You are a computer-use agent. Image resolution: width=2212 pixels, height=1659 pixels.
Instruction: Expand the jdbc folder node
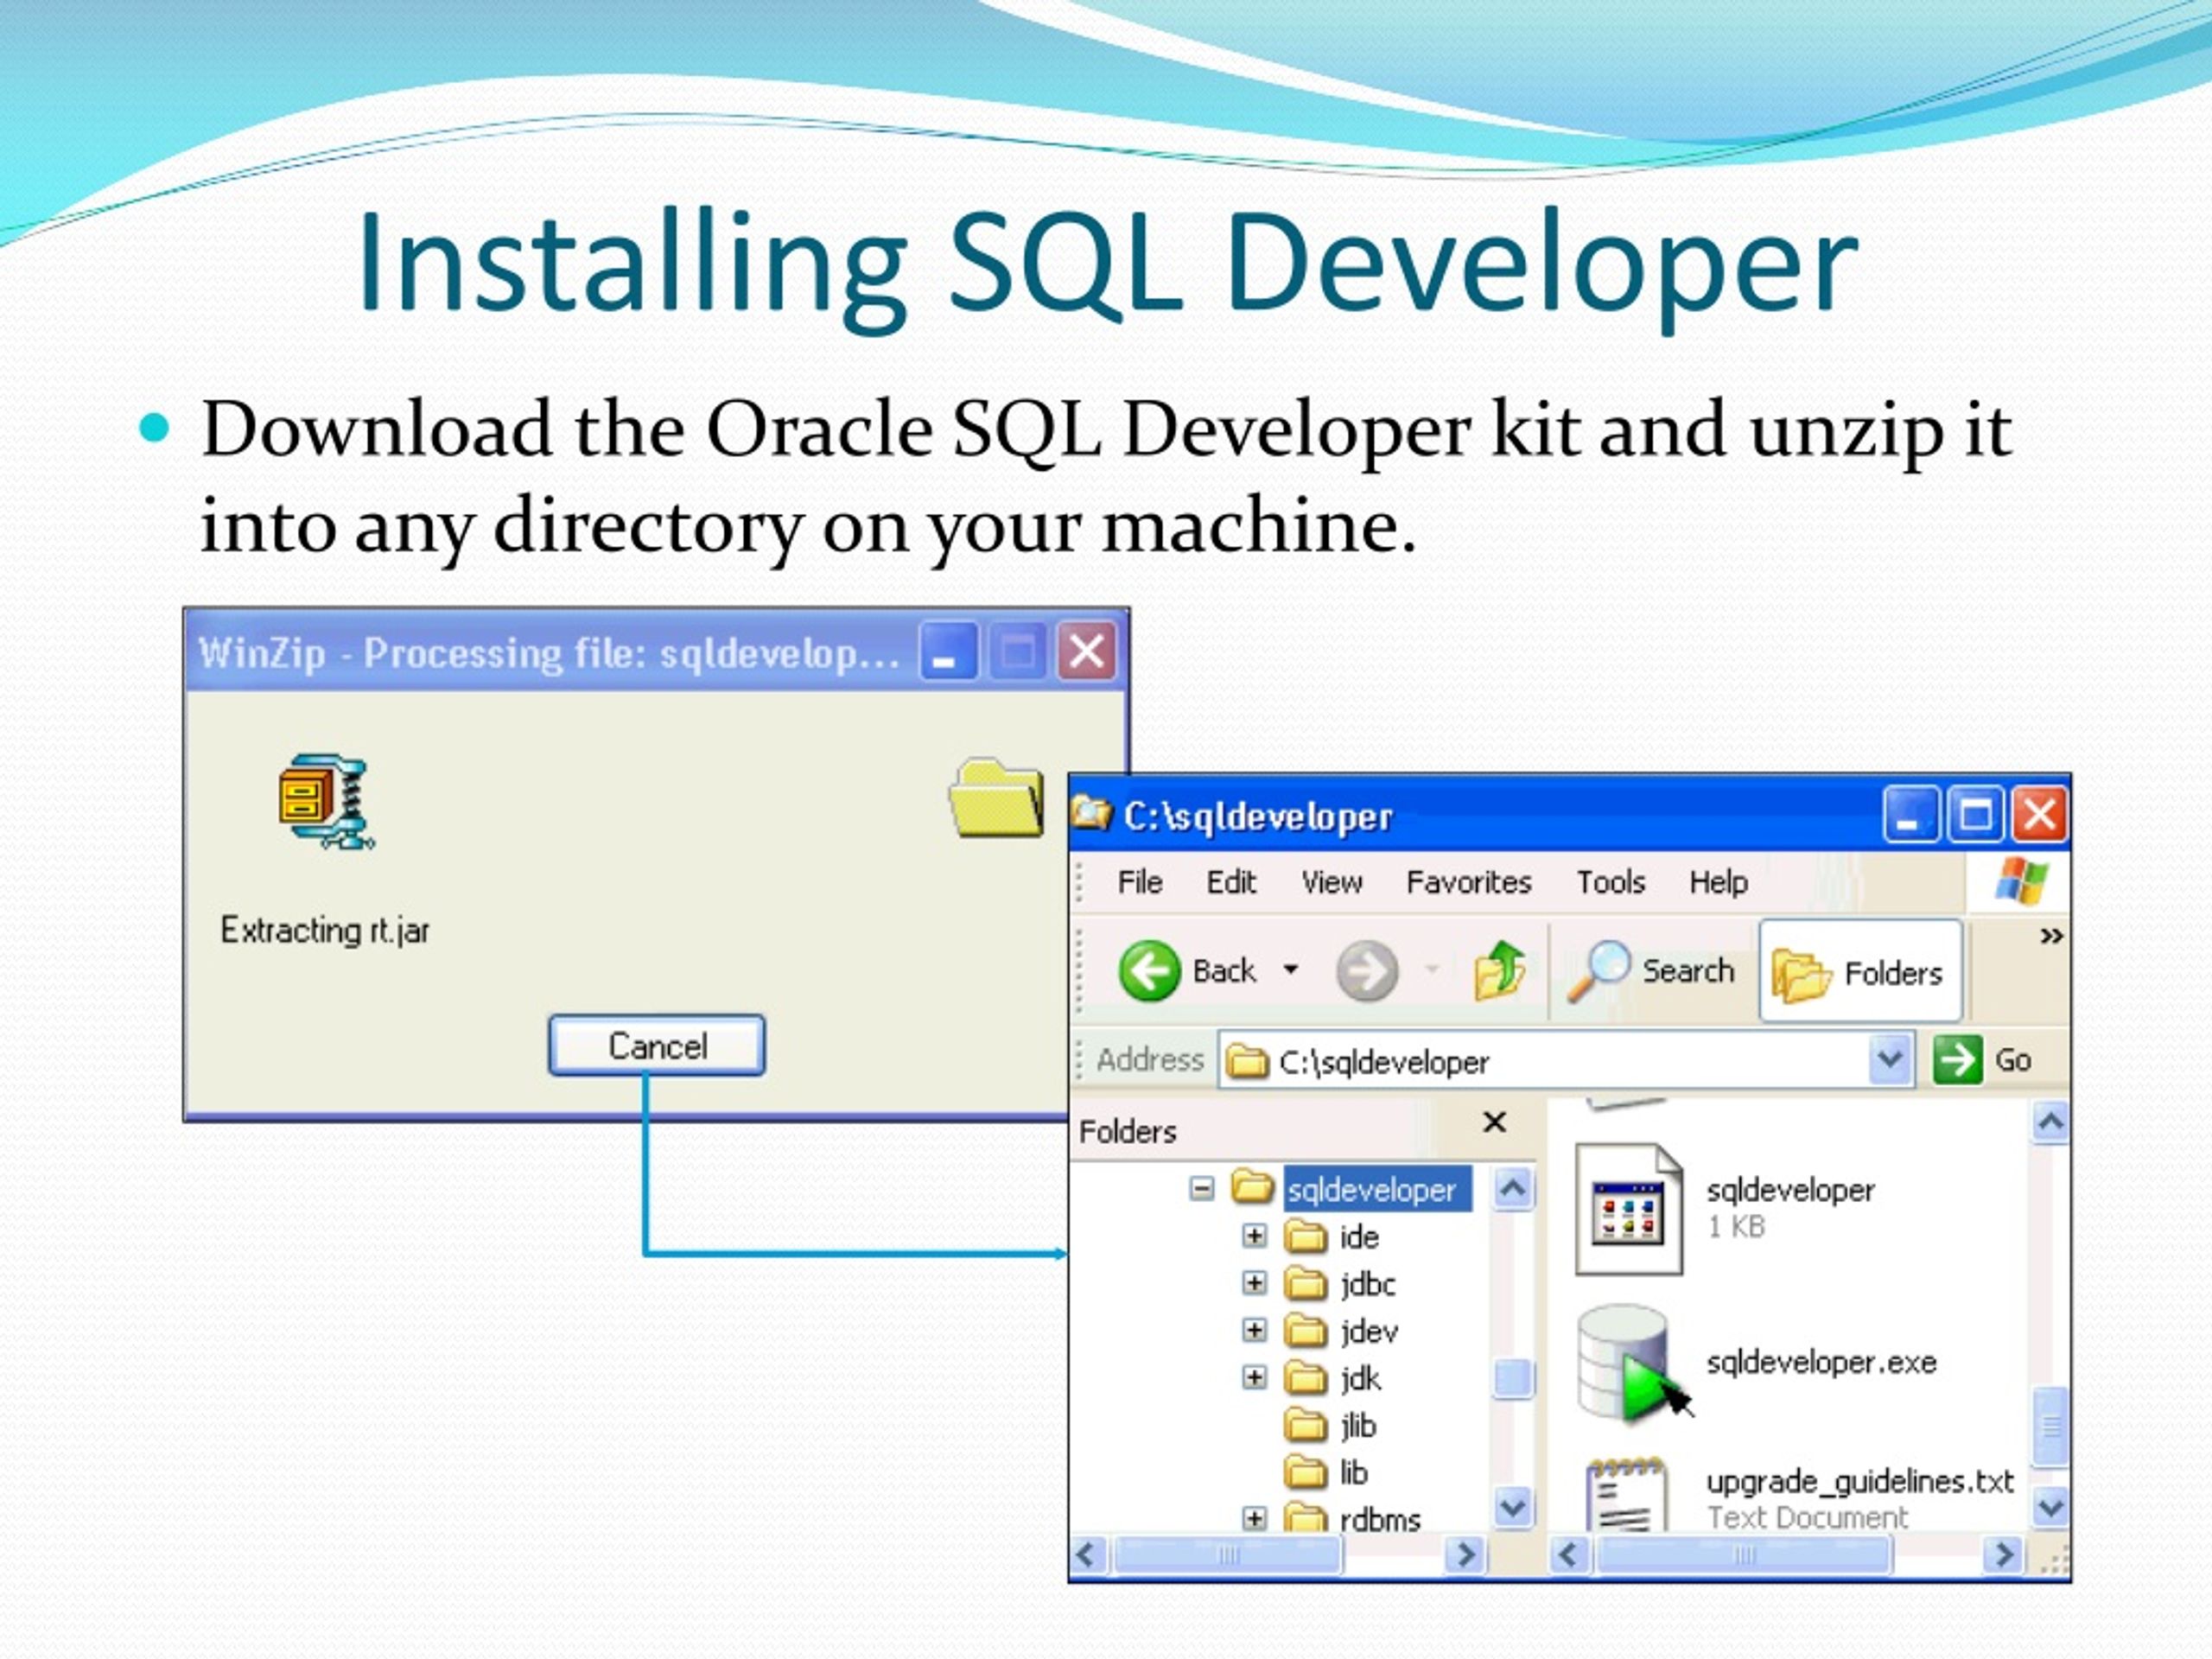click(1253, 1284)
